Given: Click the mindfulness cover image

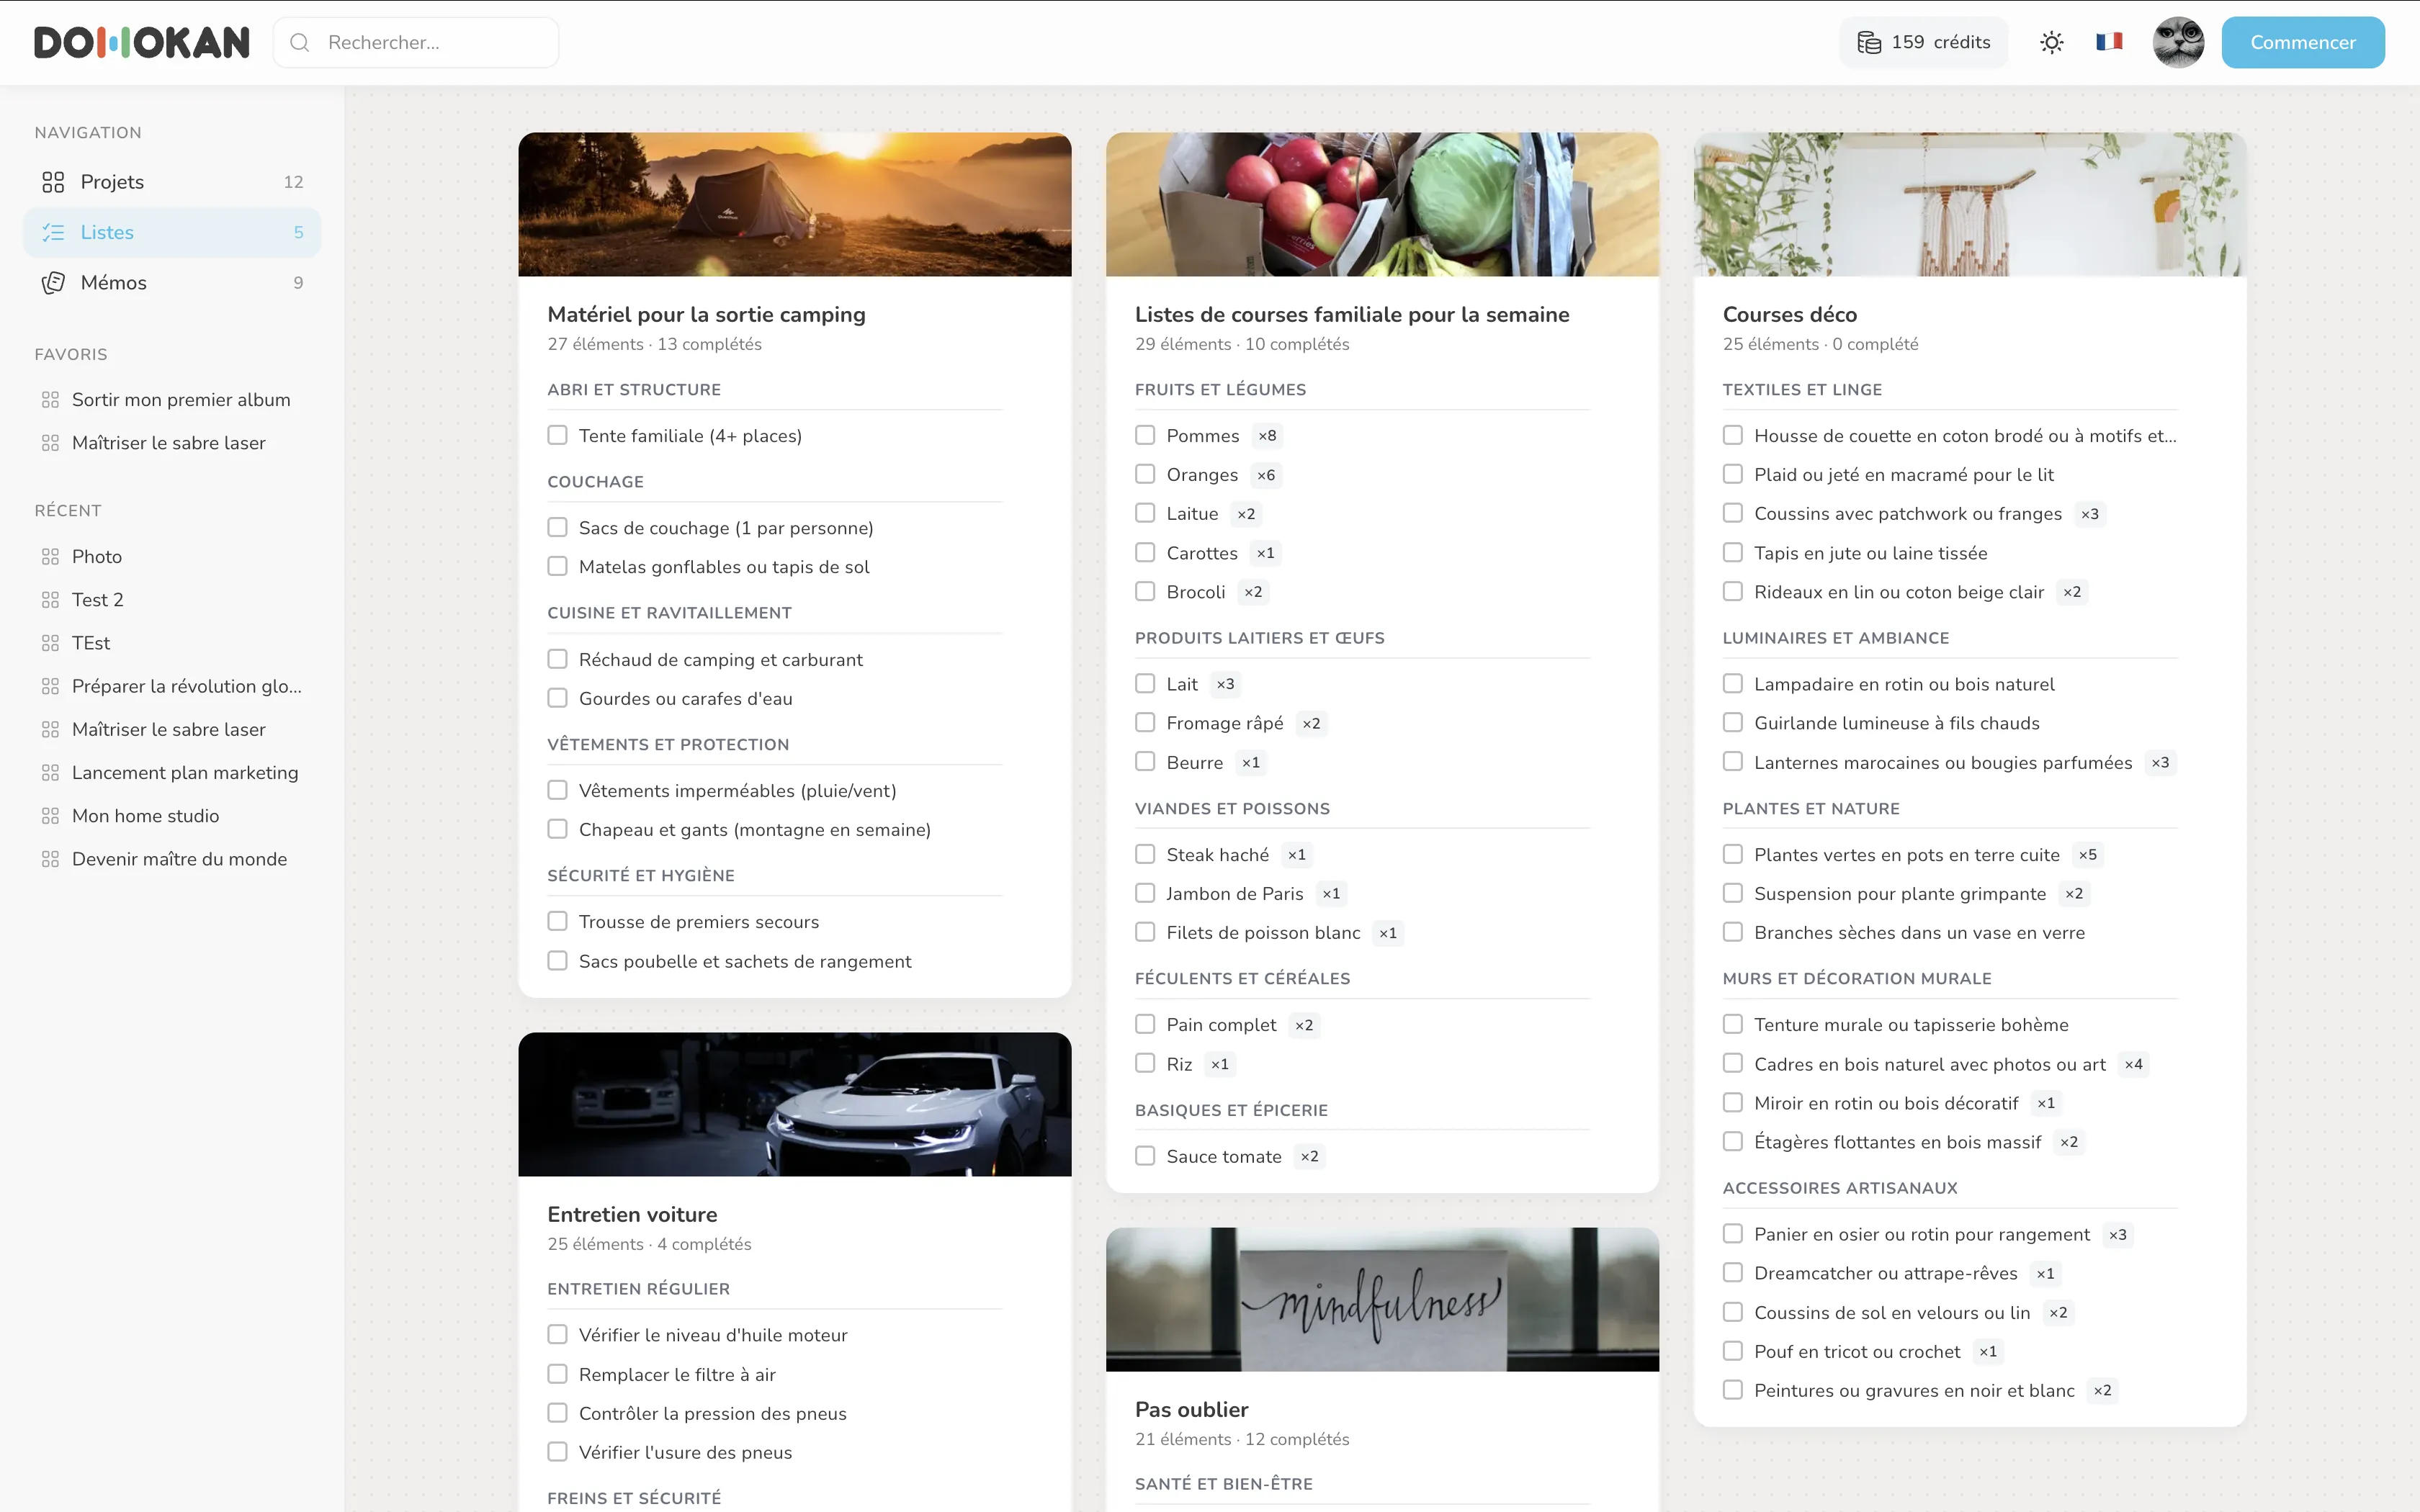Looking at the screenshot, I should [x=1382, y=1299].
